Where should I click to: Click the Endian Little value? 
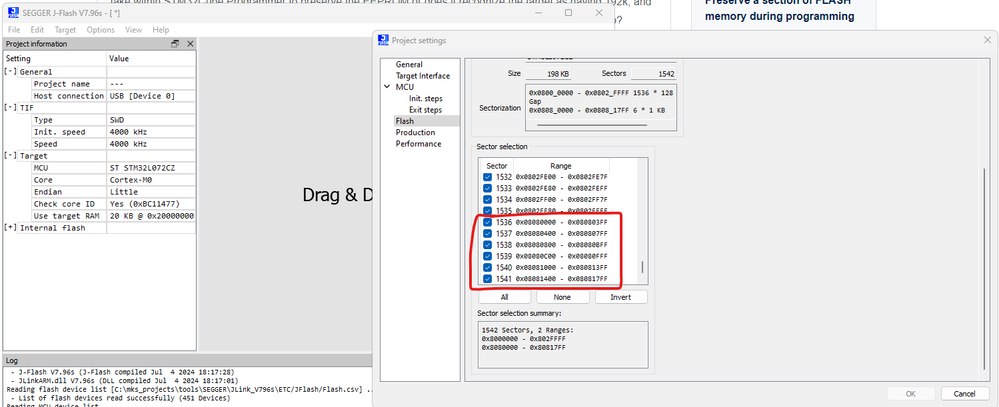[x=151, y=192]
